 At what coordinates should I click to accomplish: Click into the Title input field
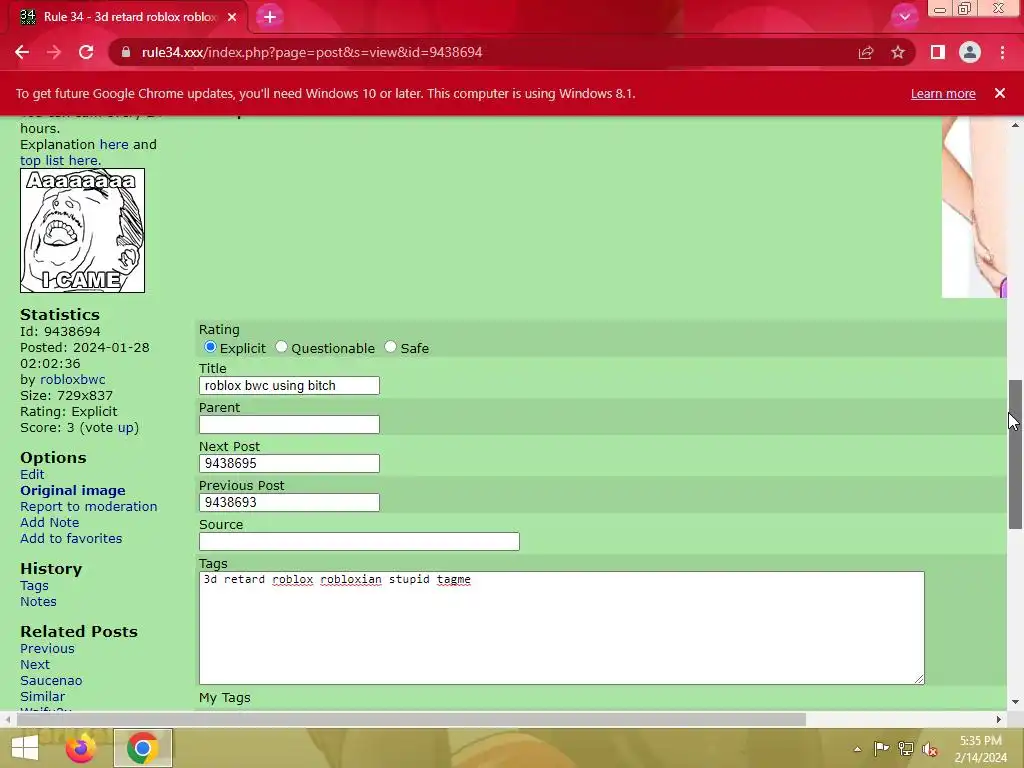(289, 385)
